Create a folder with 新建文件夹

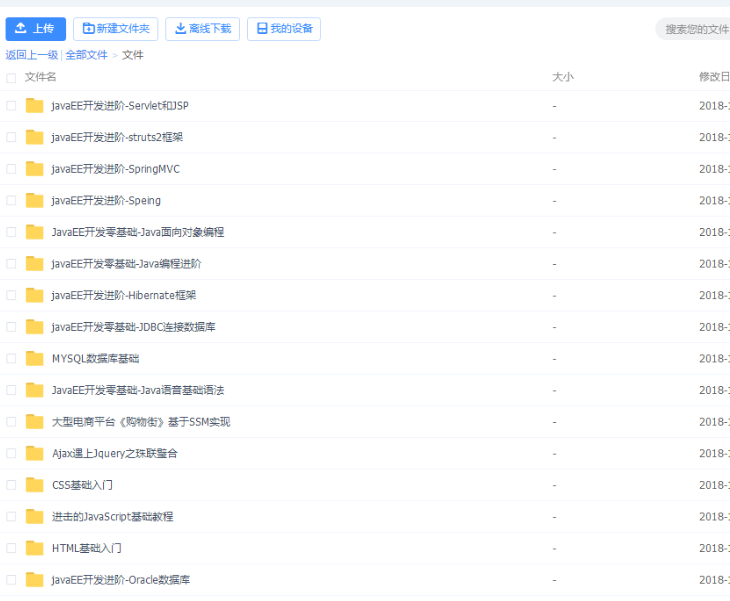pos(115,29)
